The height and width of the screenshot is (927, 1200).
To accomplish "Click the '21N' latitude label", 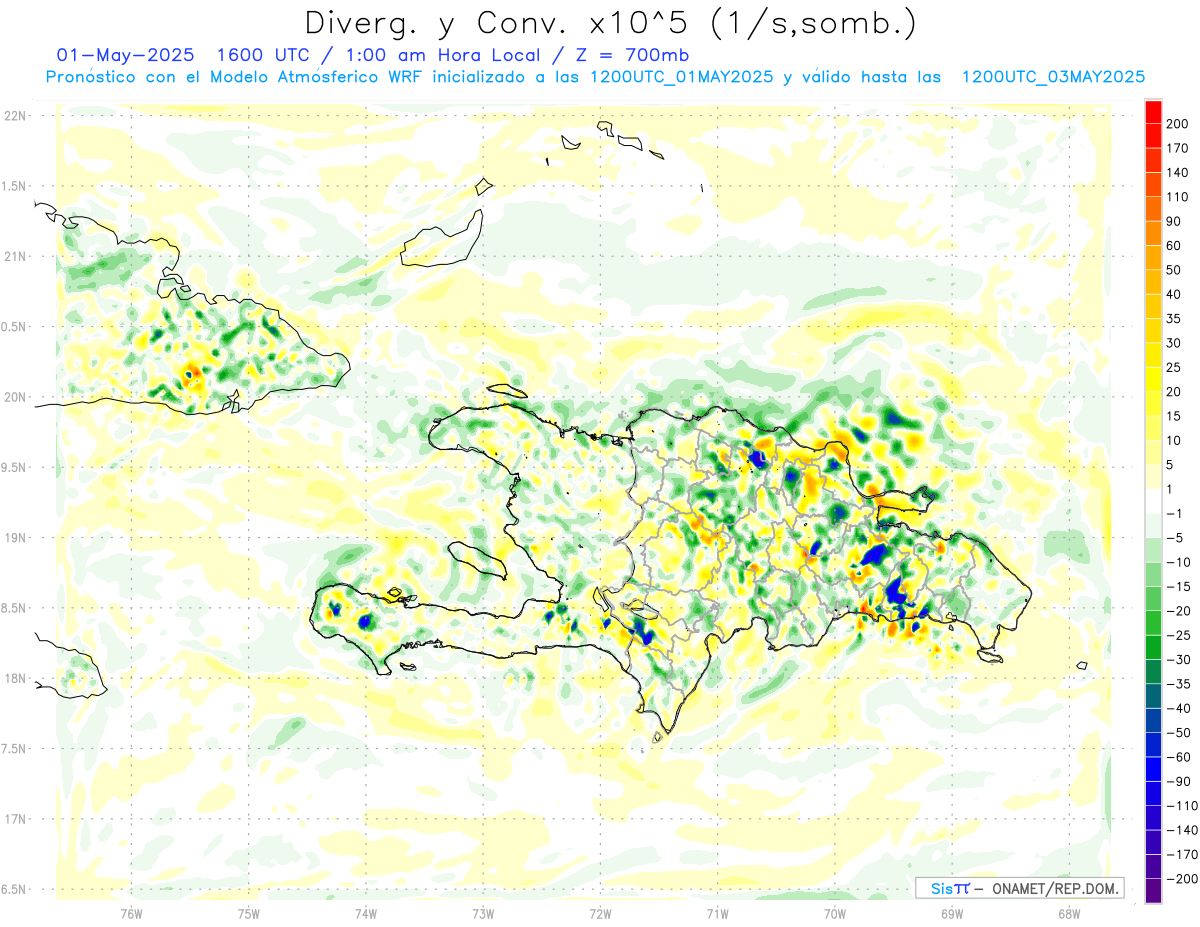I will point(15,256).
